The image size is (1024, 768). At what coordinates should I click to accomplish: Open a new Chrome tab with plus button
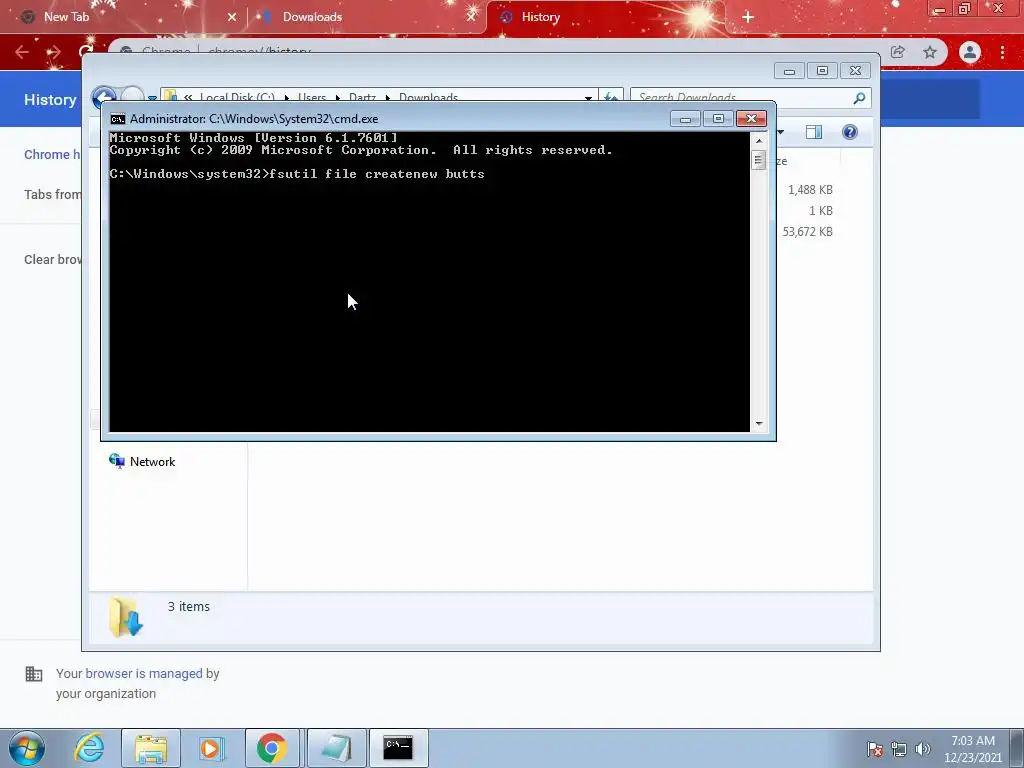pyautogui.click(x=748, y=17)
